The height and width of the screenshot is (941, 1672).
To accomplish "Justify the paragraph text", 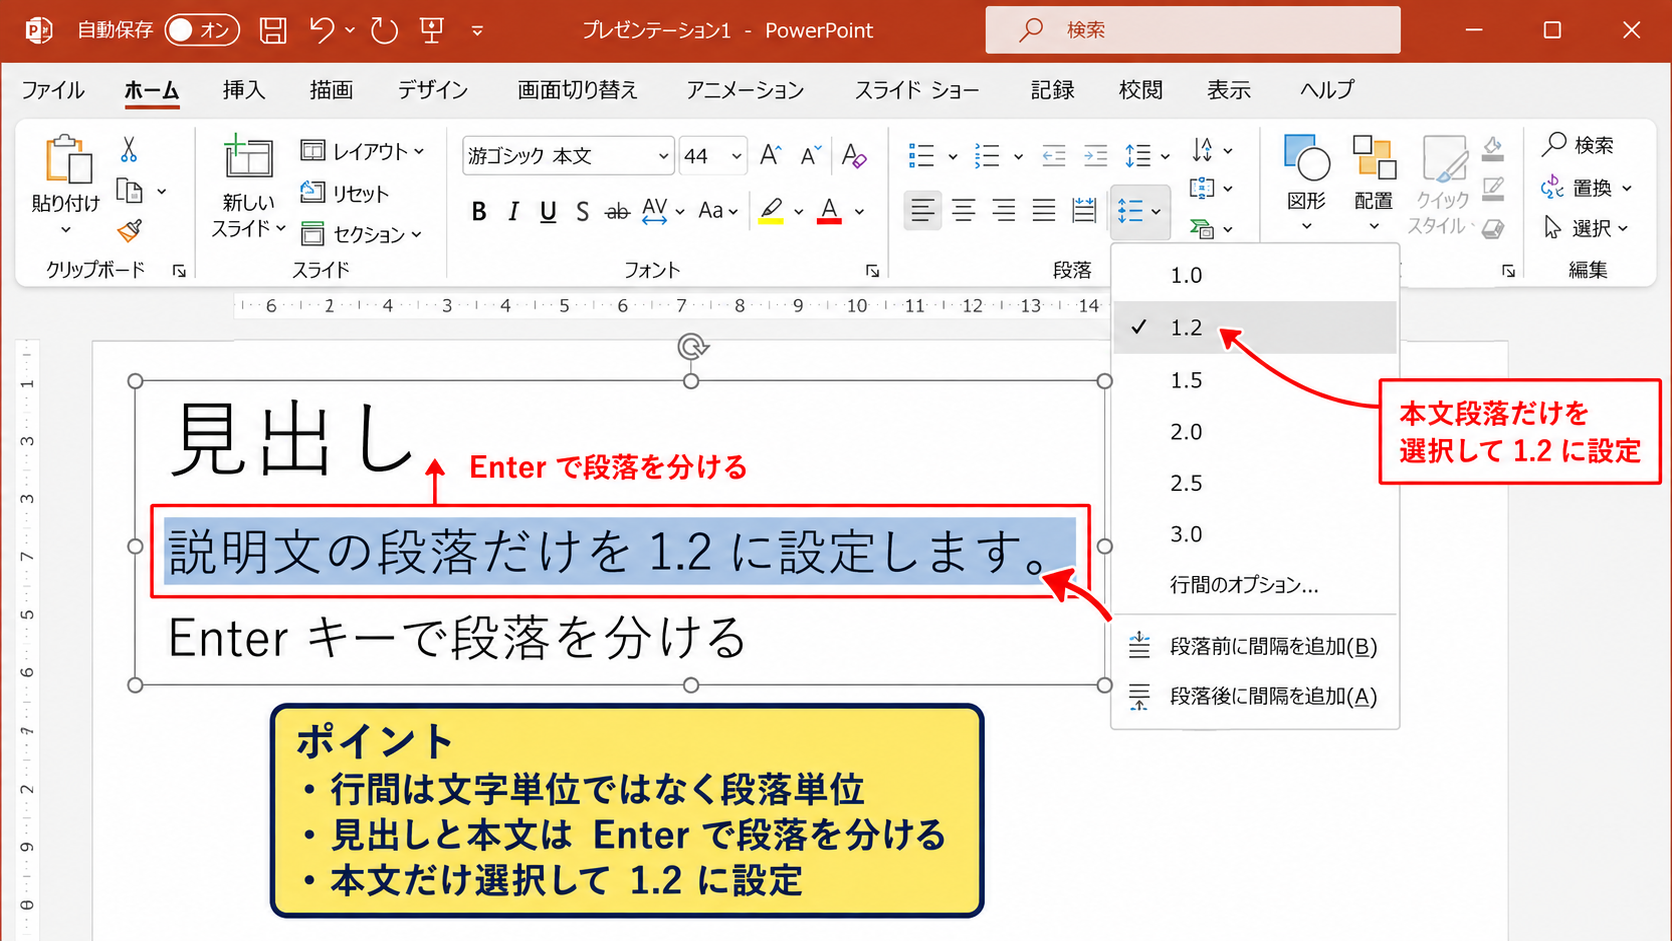I will [1044, 210].
